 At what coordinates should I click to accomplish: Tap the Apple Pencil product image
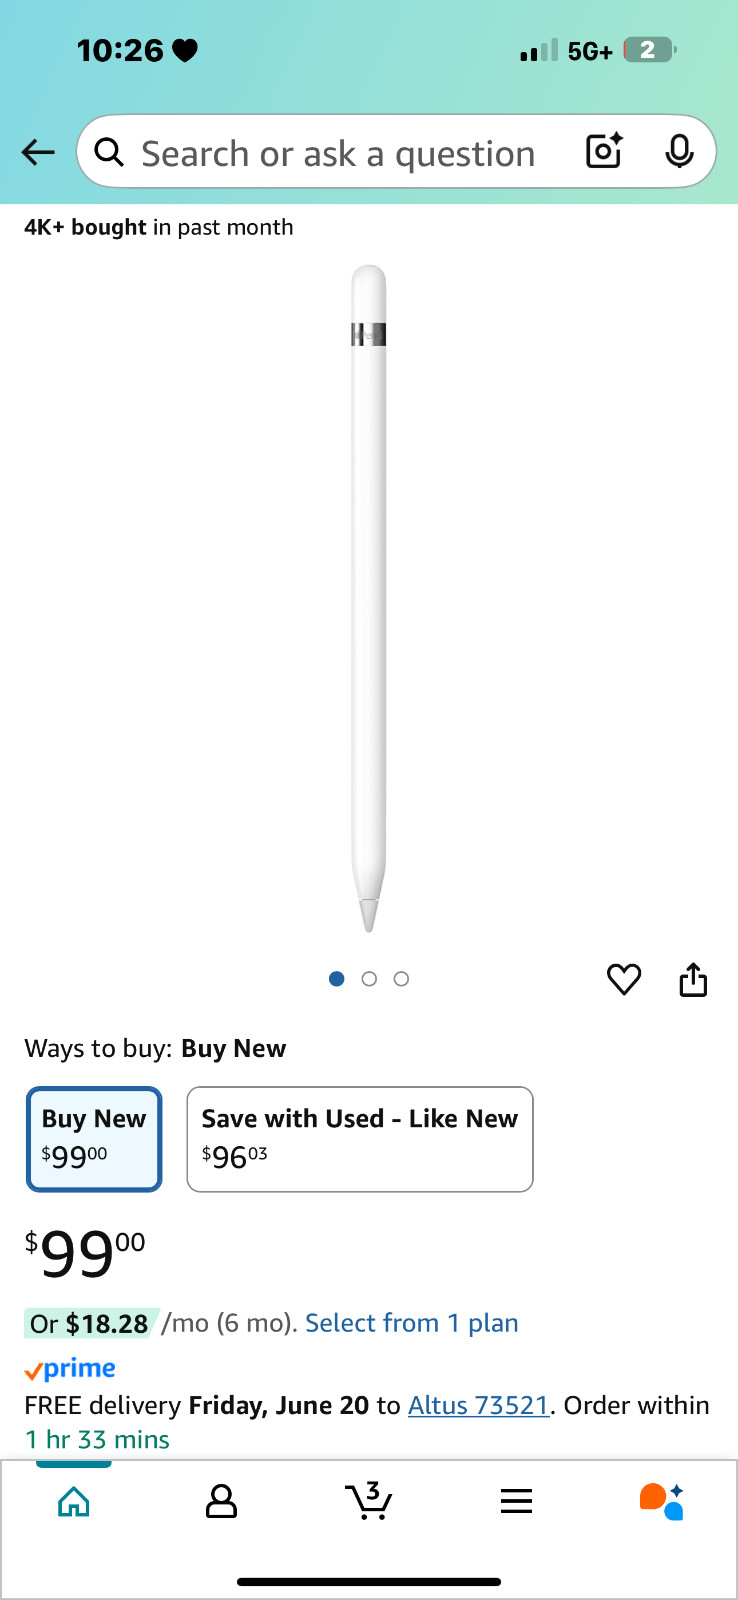pyautogui.click(x=369, y=598)
